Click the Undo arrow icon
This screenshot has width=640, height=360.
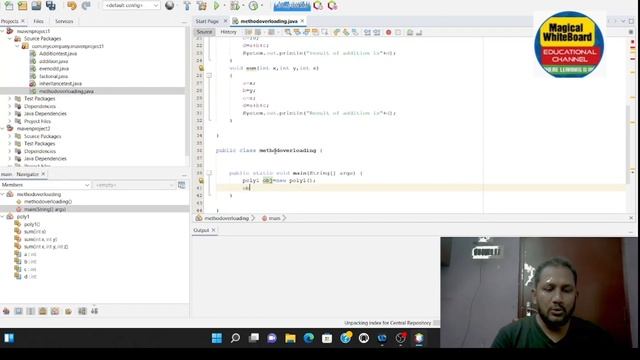pos(72,6)
